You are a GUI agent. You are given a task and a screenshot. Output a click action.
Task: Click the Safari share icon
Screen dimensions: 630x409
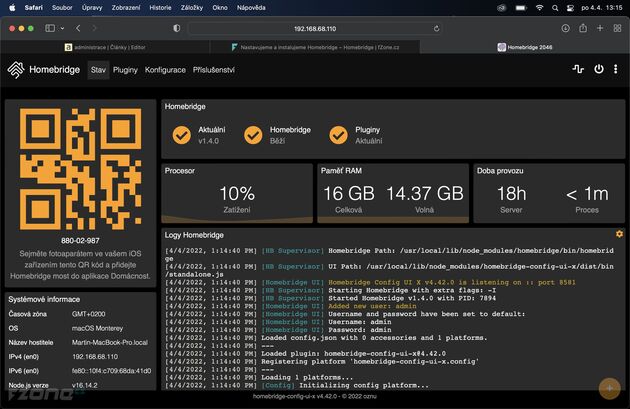pos(583,28)
